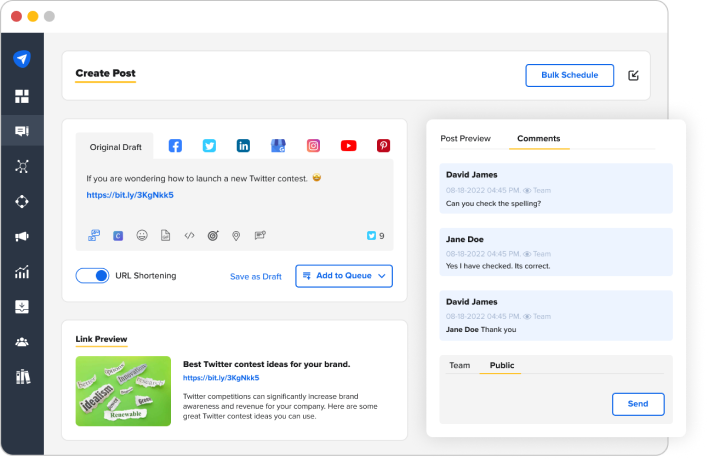Click the Link Preview heading
The image size is (708, 459).
pos(101,339)
